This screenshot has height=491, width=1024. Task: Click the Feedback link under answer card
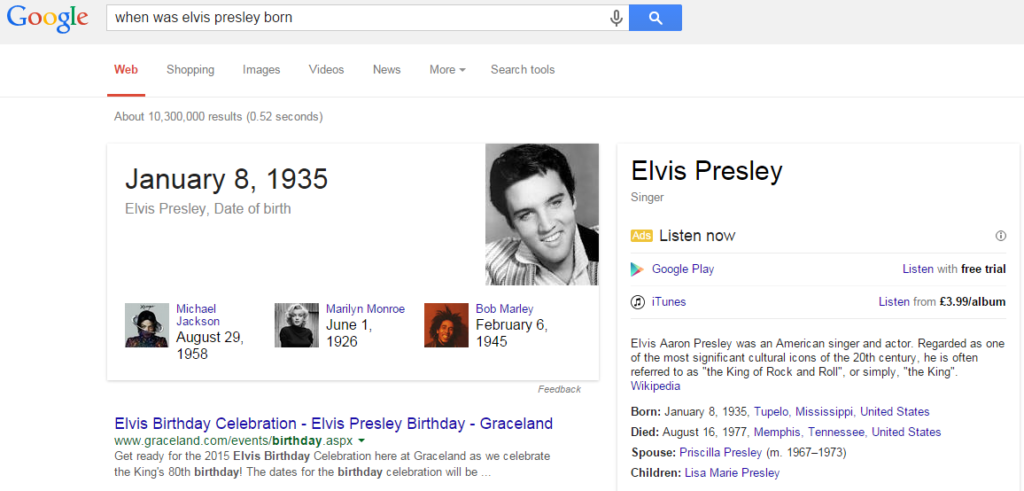(559, 389)
